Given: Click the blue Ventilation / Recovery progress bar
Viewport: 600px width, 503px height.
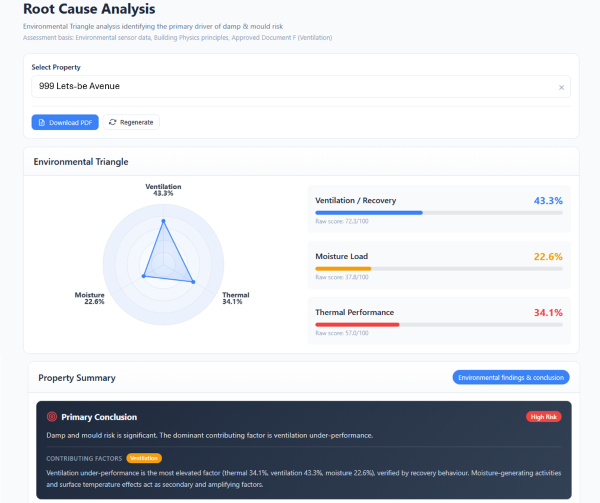Looking at the screenshot, I should 368,212.
